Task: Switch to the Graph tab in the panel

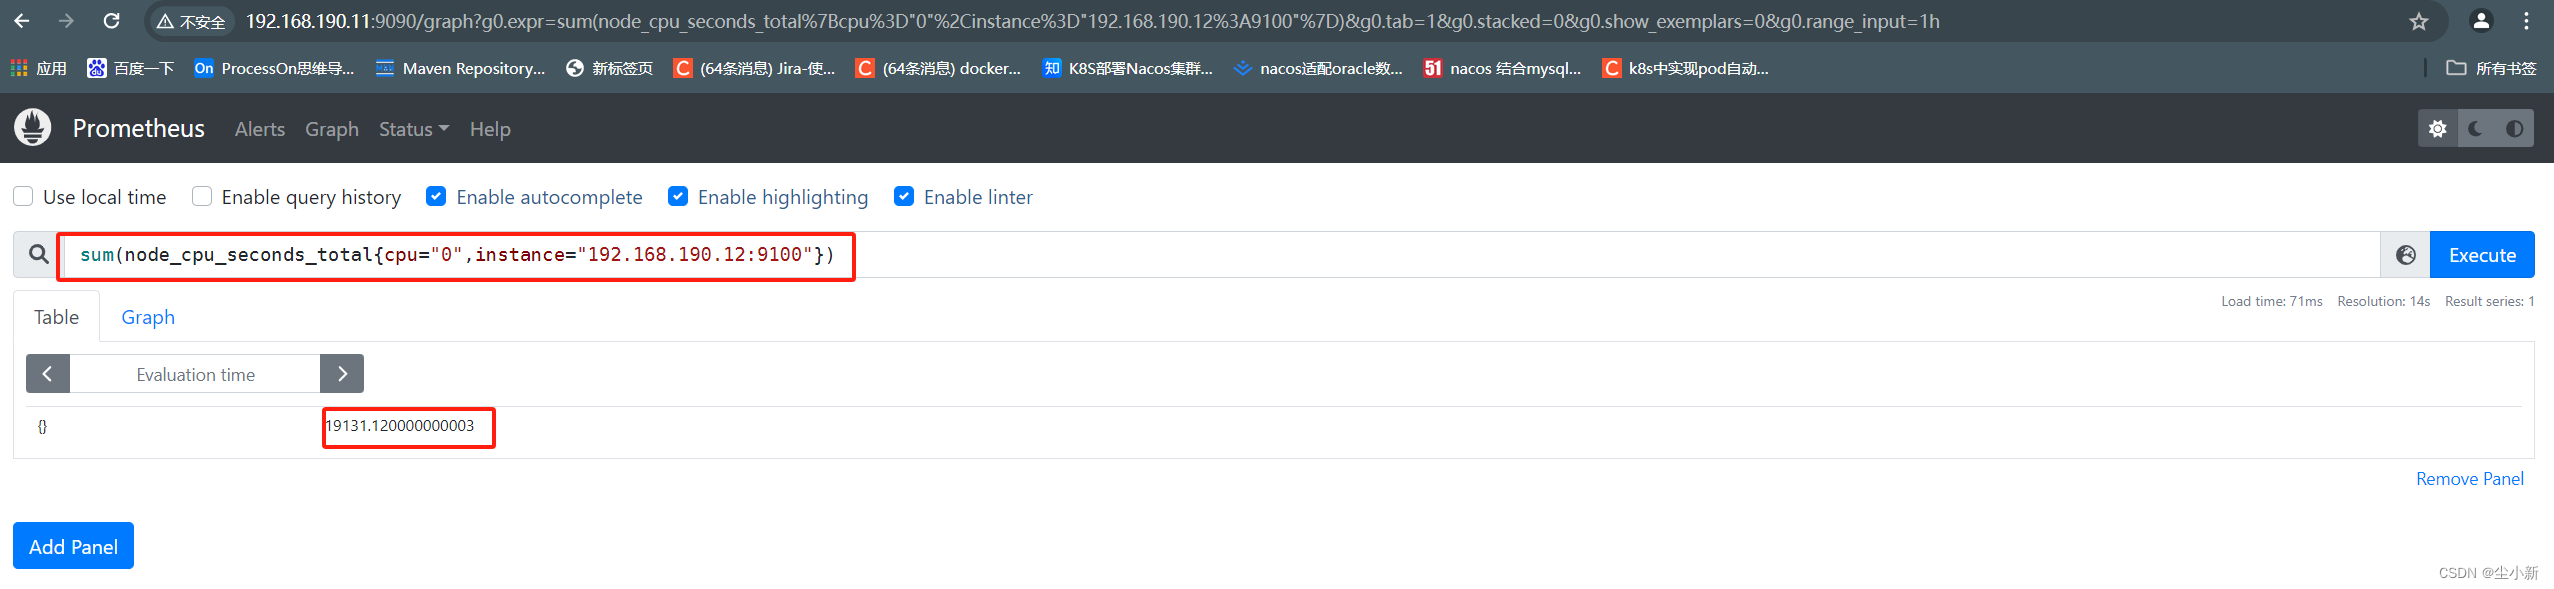Action: (x=148, y=317)
